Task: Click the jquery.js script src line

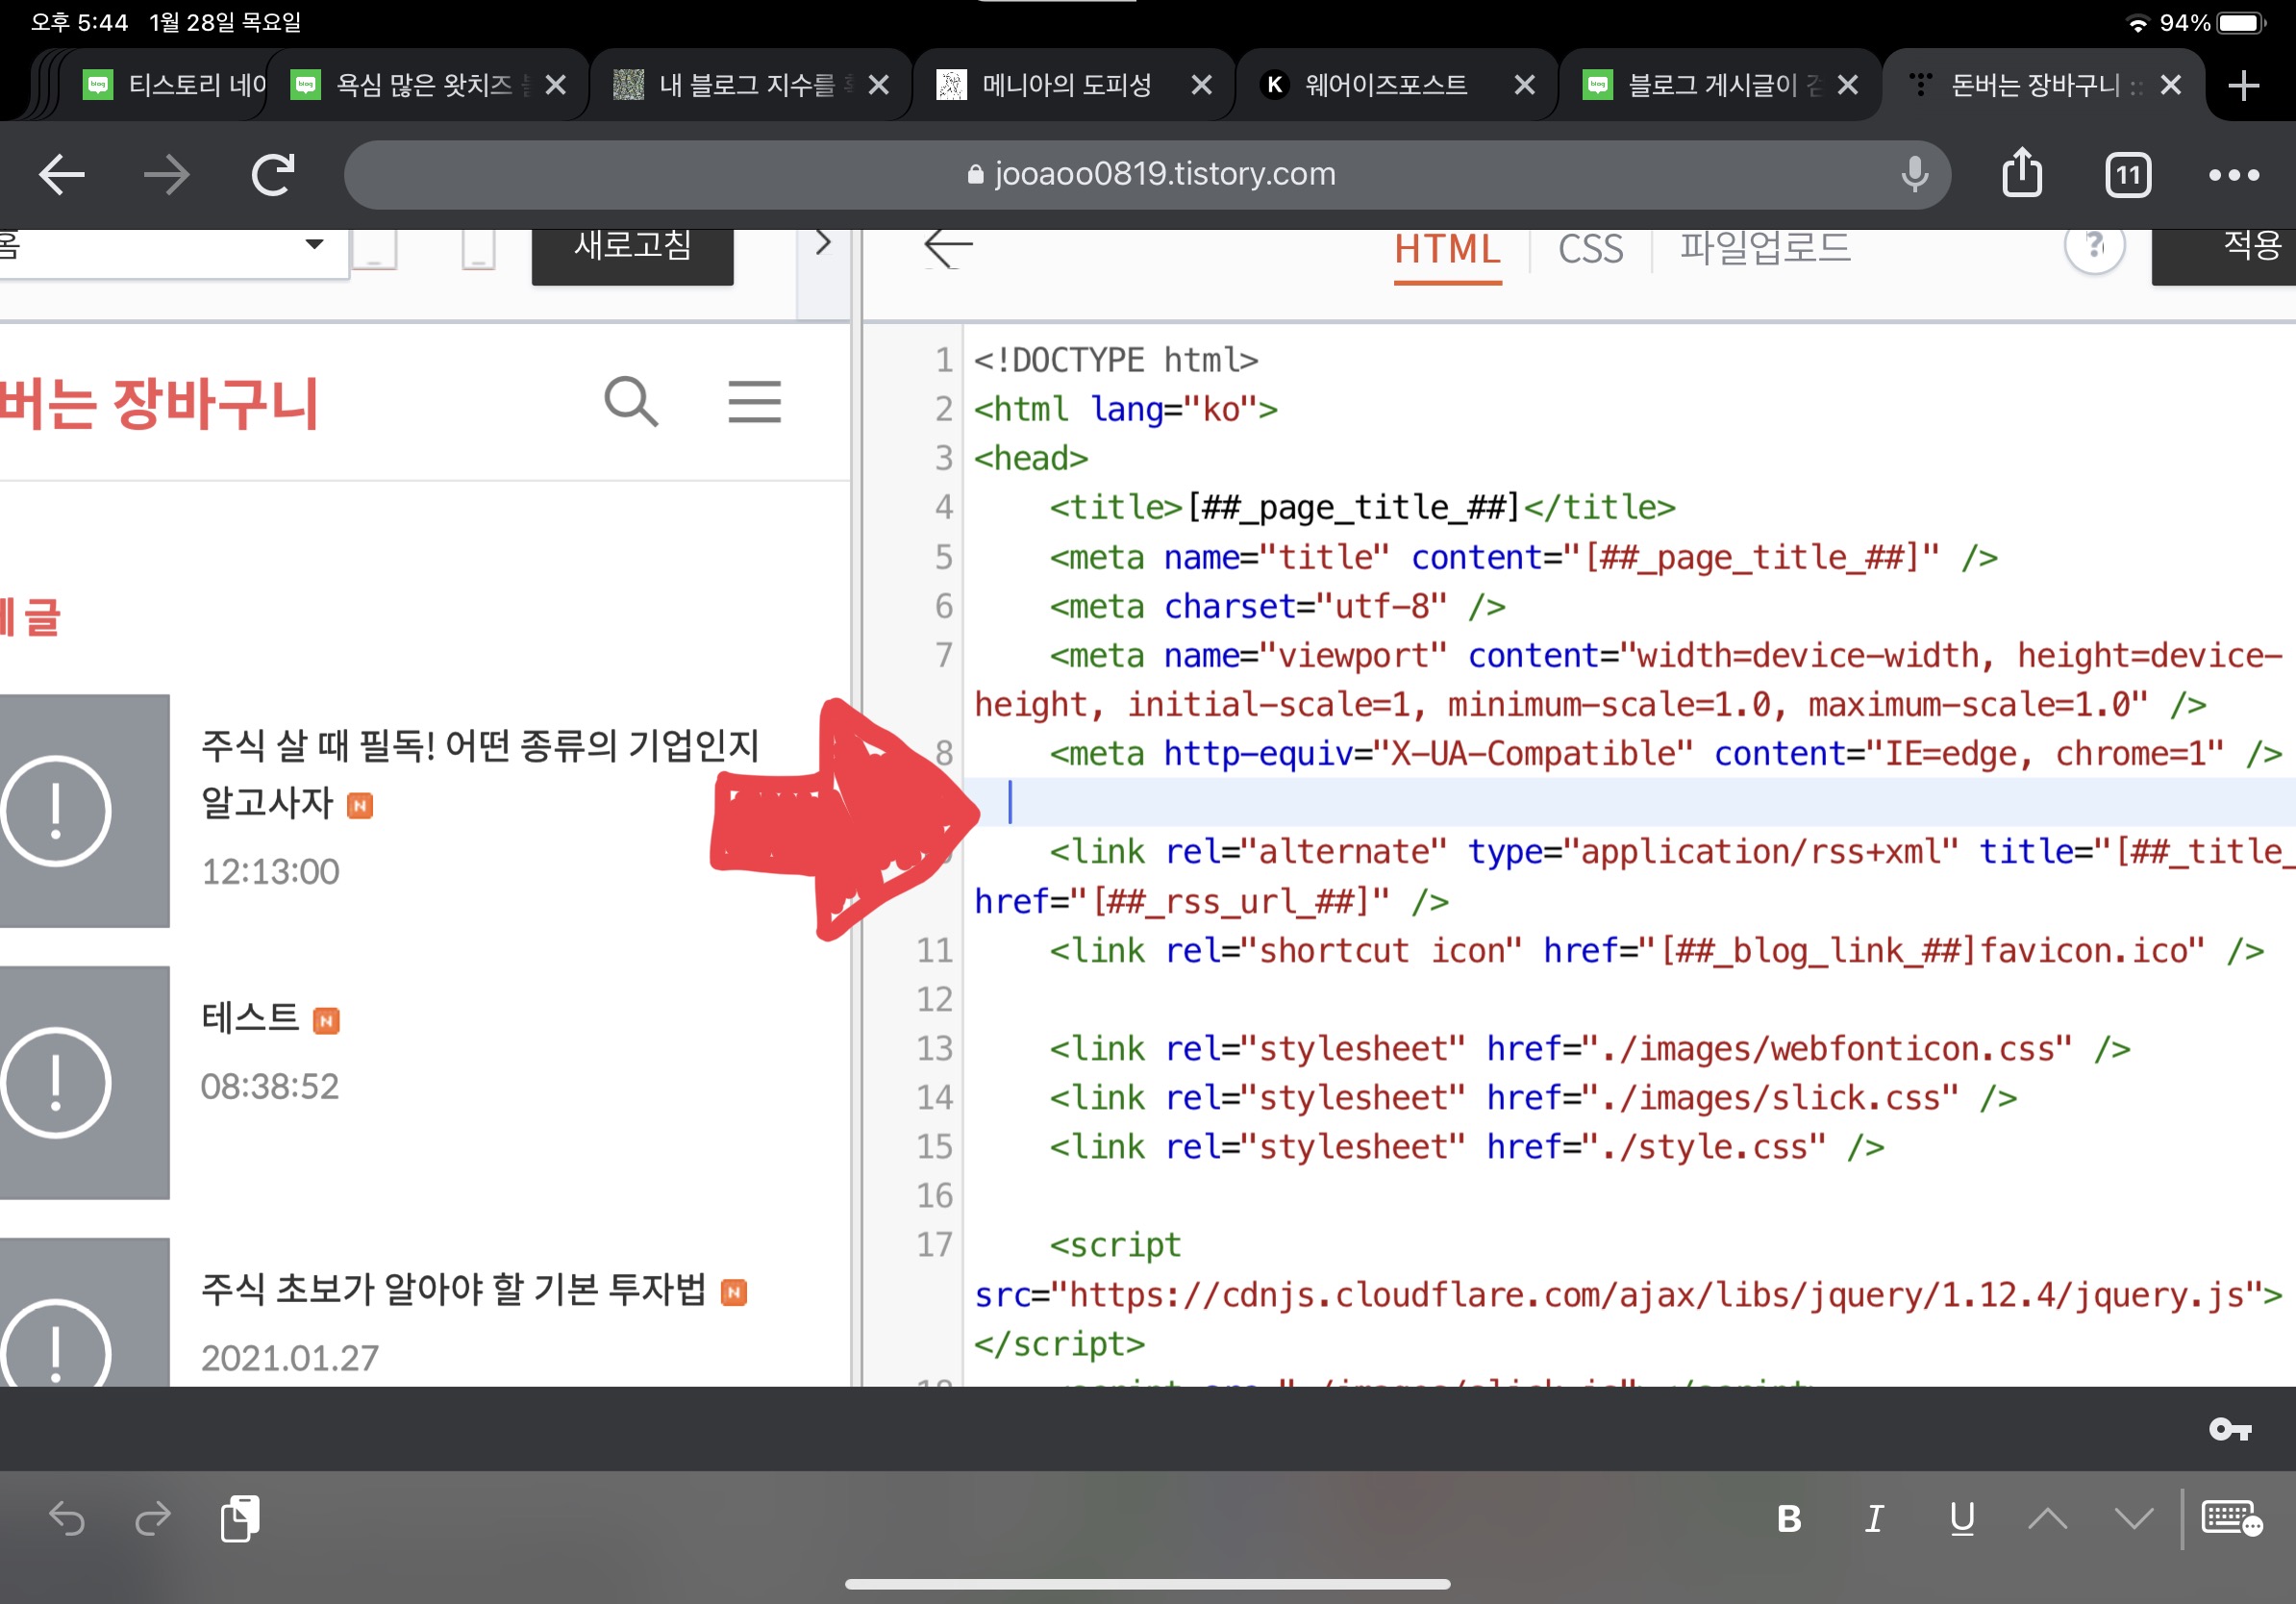Action: pyautogui.click(x=1628, y=1294)
